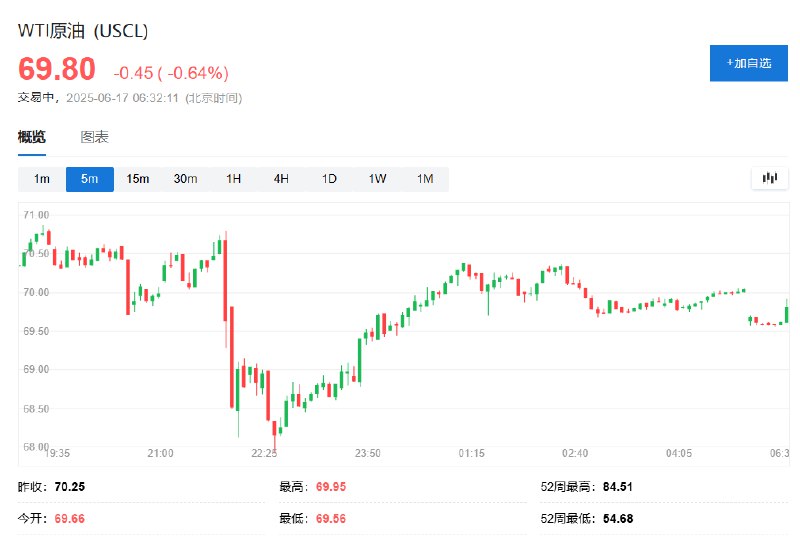
Task: Click the WTI原油 (USCL) title
Action: tap(83, 31)
